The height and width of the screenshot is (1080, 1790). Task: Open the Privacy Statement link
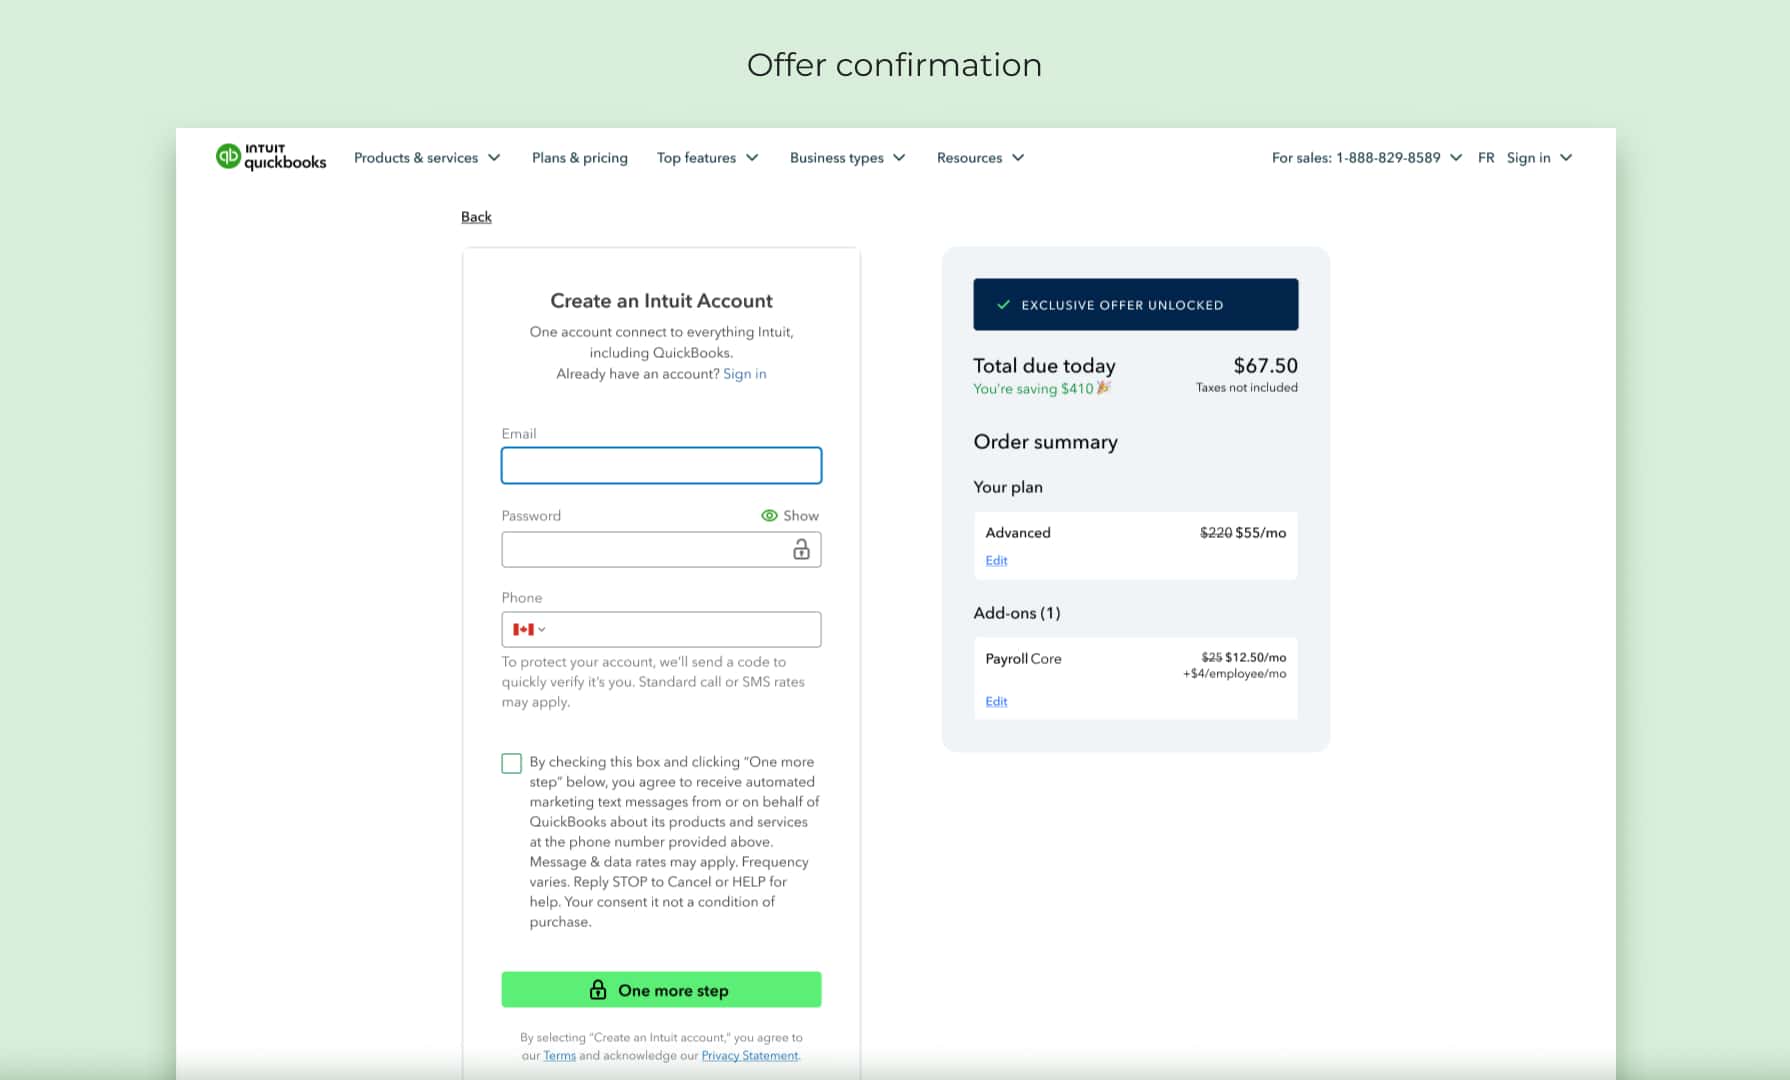(x=750, y=1056)
